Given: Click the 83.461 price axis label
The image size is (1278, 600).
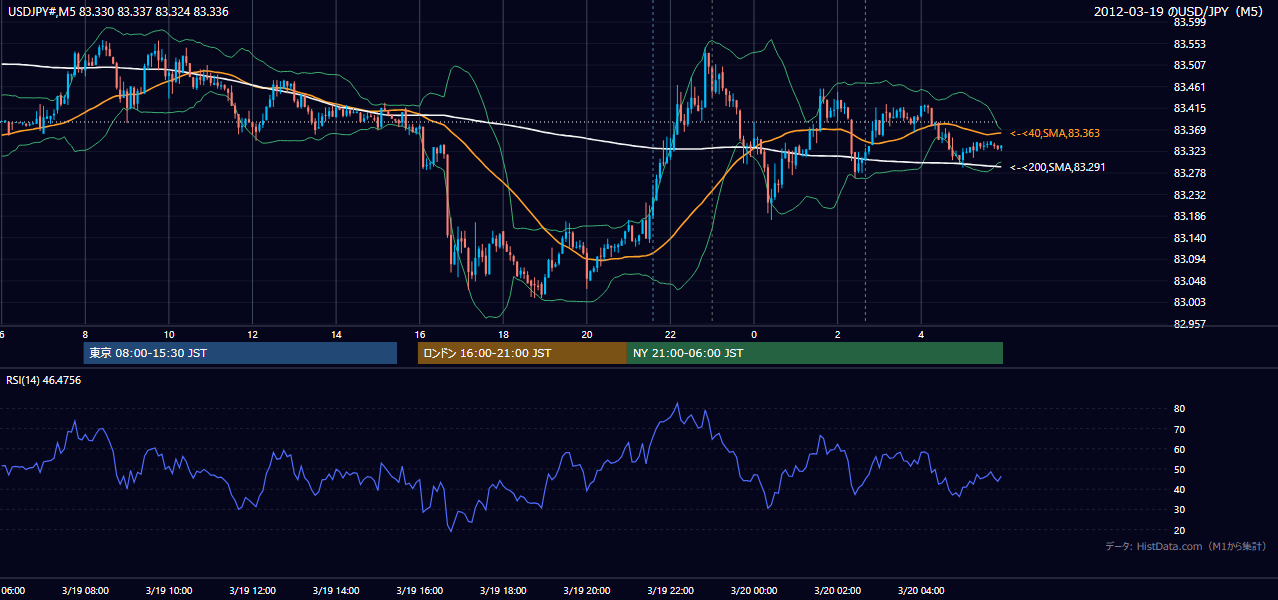Looking at the screenshot, I should point(1189,87).
